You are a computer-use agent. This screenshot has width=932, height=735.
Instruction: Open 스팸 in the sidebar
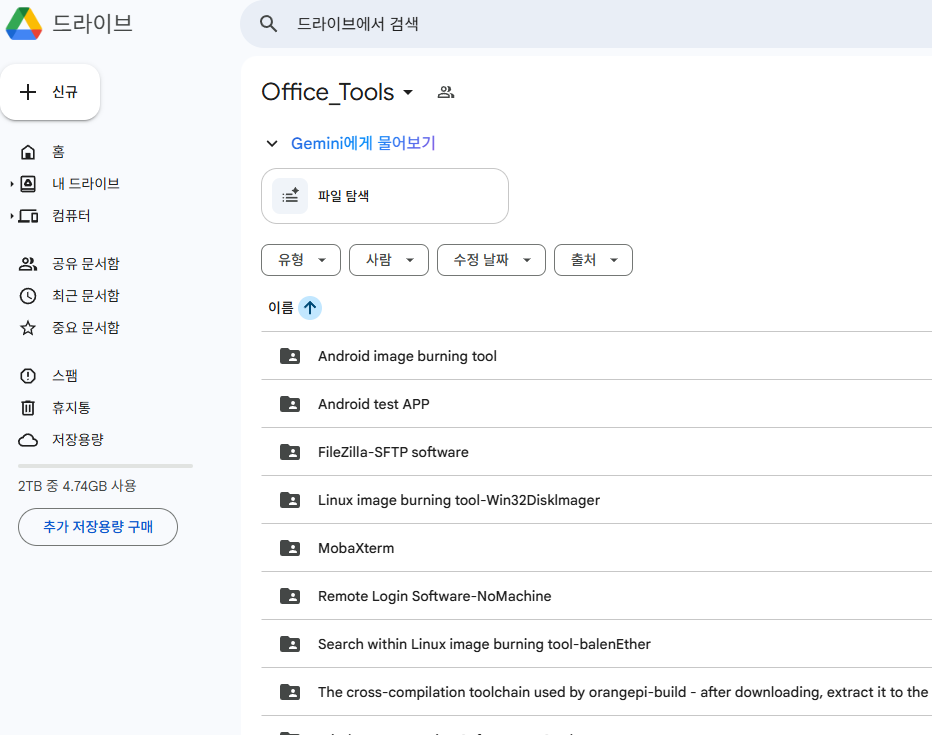(65, 376)
